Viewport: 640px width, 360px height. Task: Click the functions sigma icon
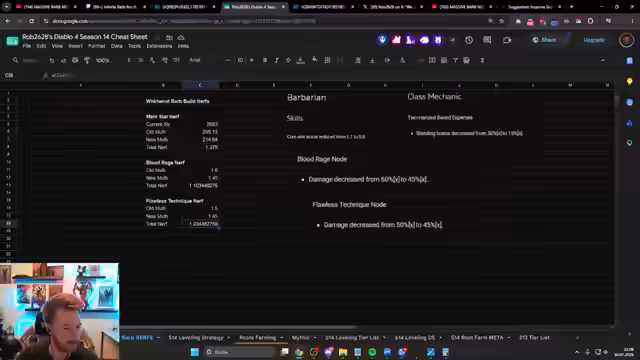pos(482,60)
